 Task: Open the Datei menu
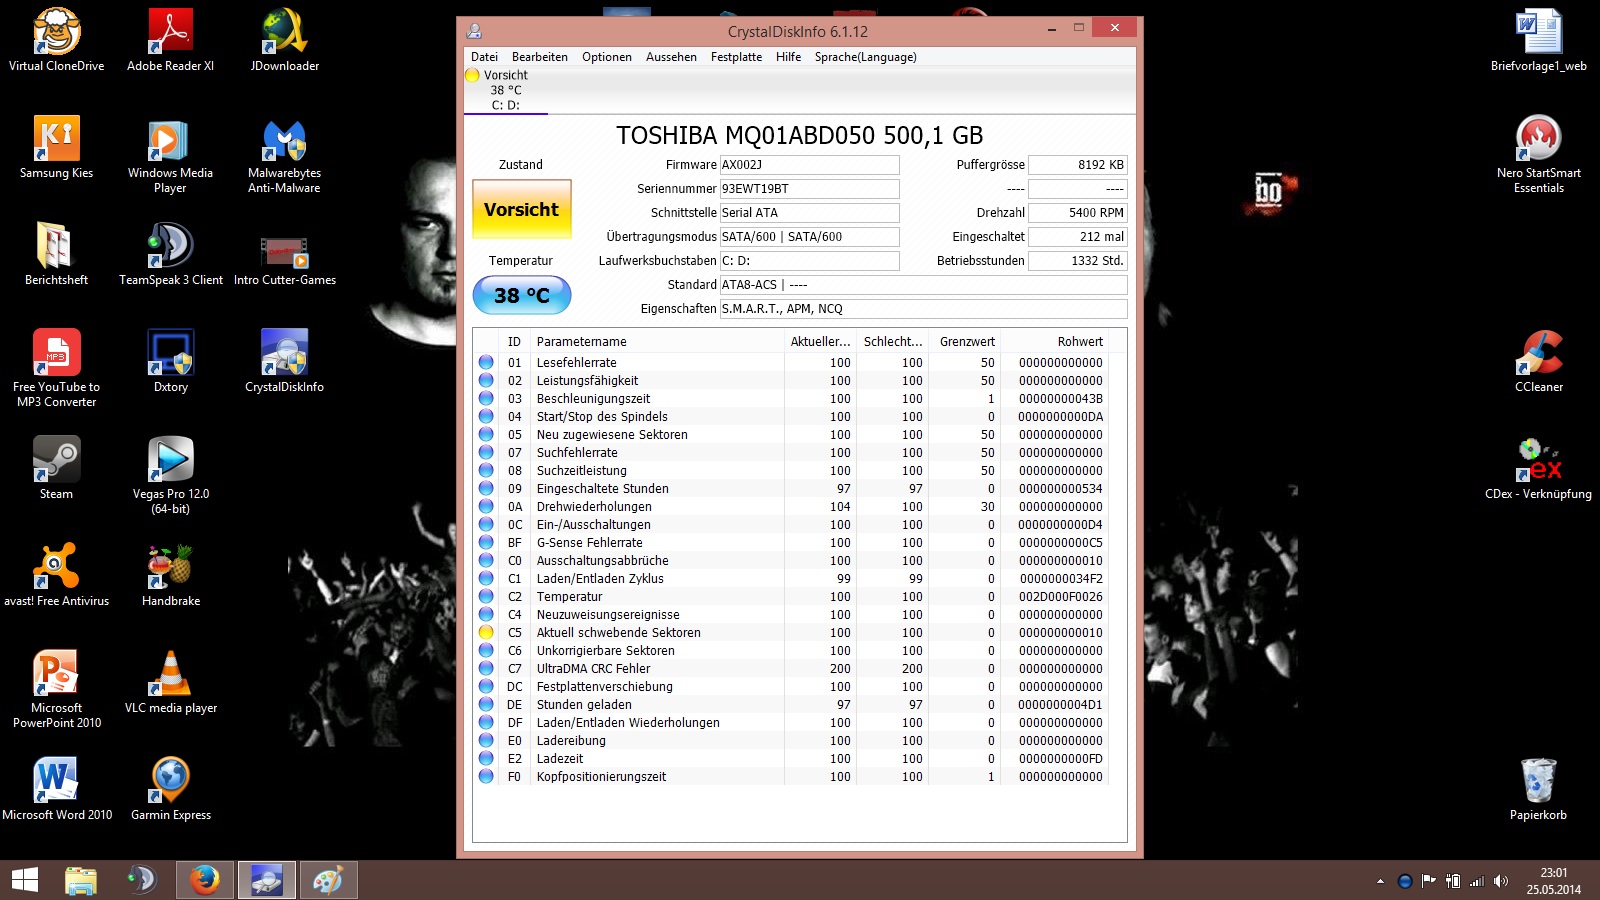click(x=484, y=57)
